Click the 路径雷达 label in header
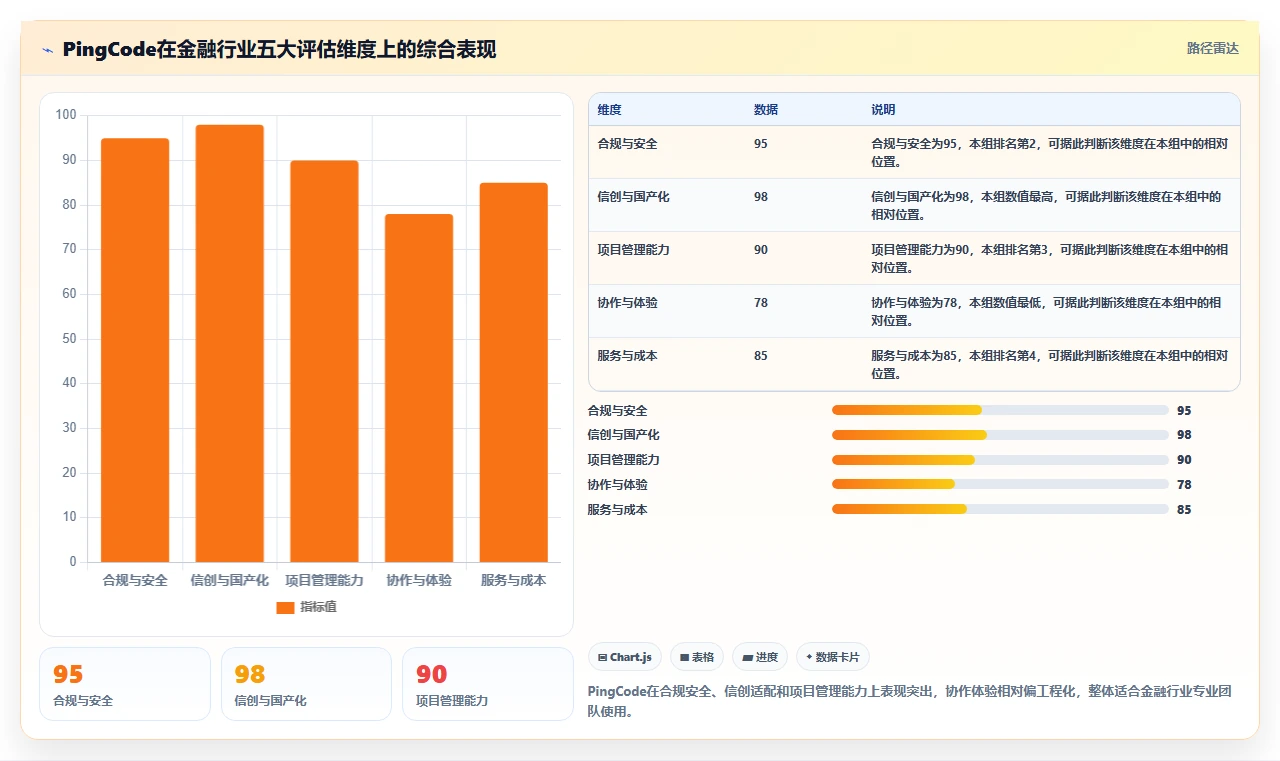1280x761 pixels. click(x=1212, y=48)
